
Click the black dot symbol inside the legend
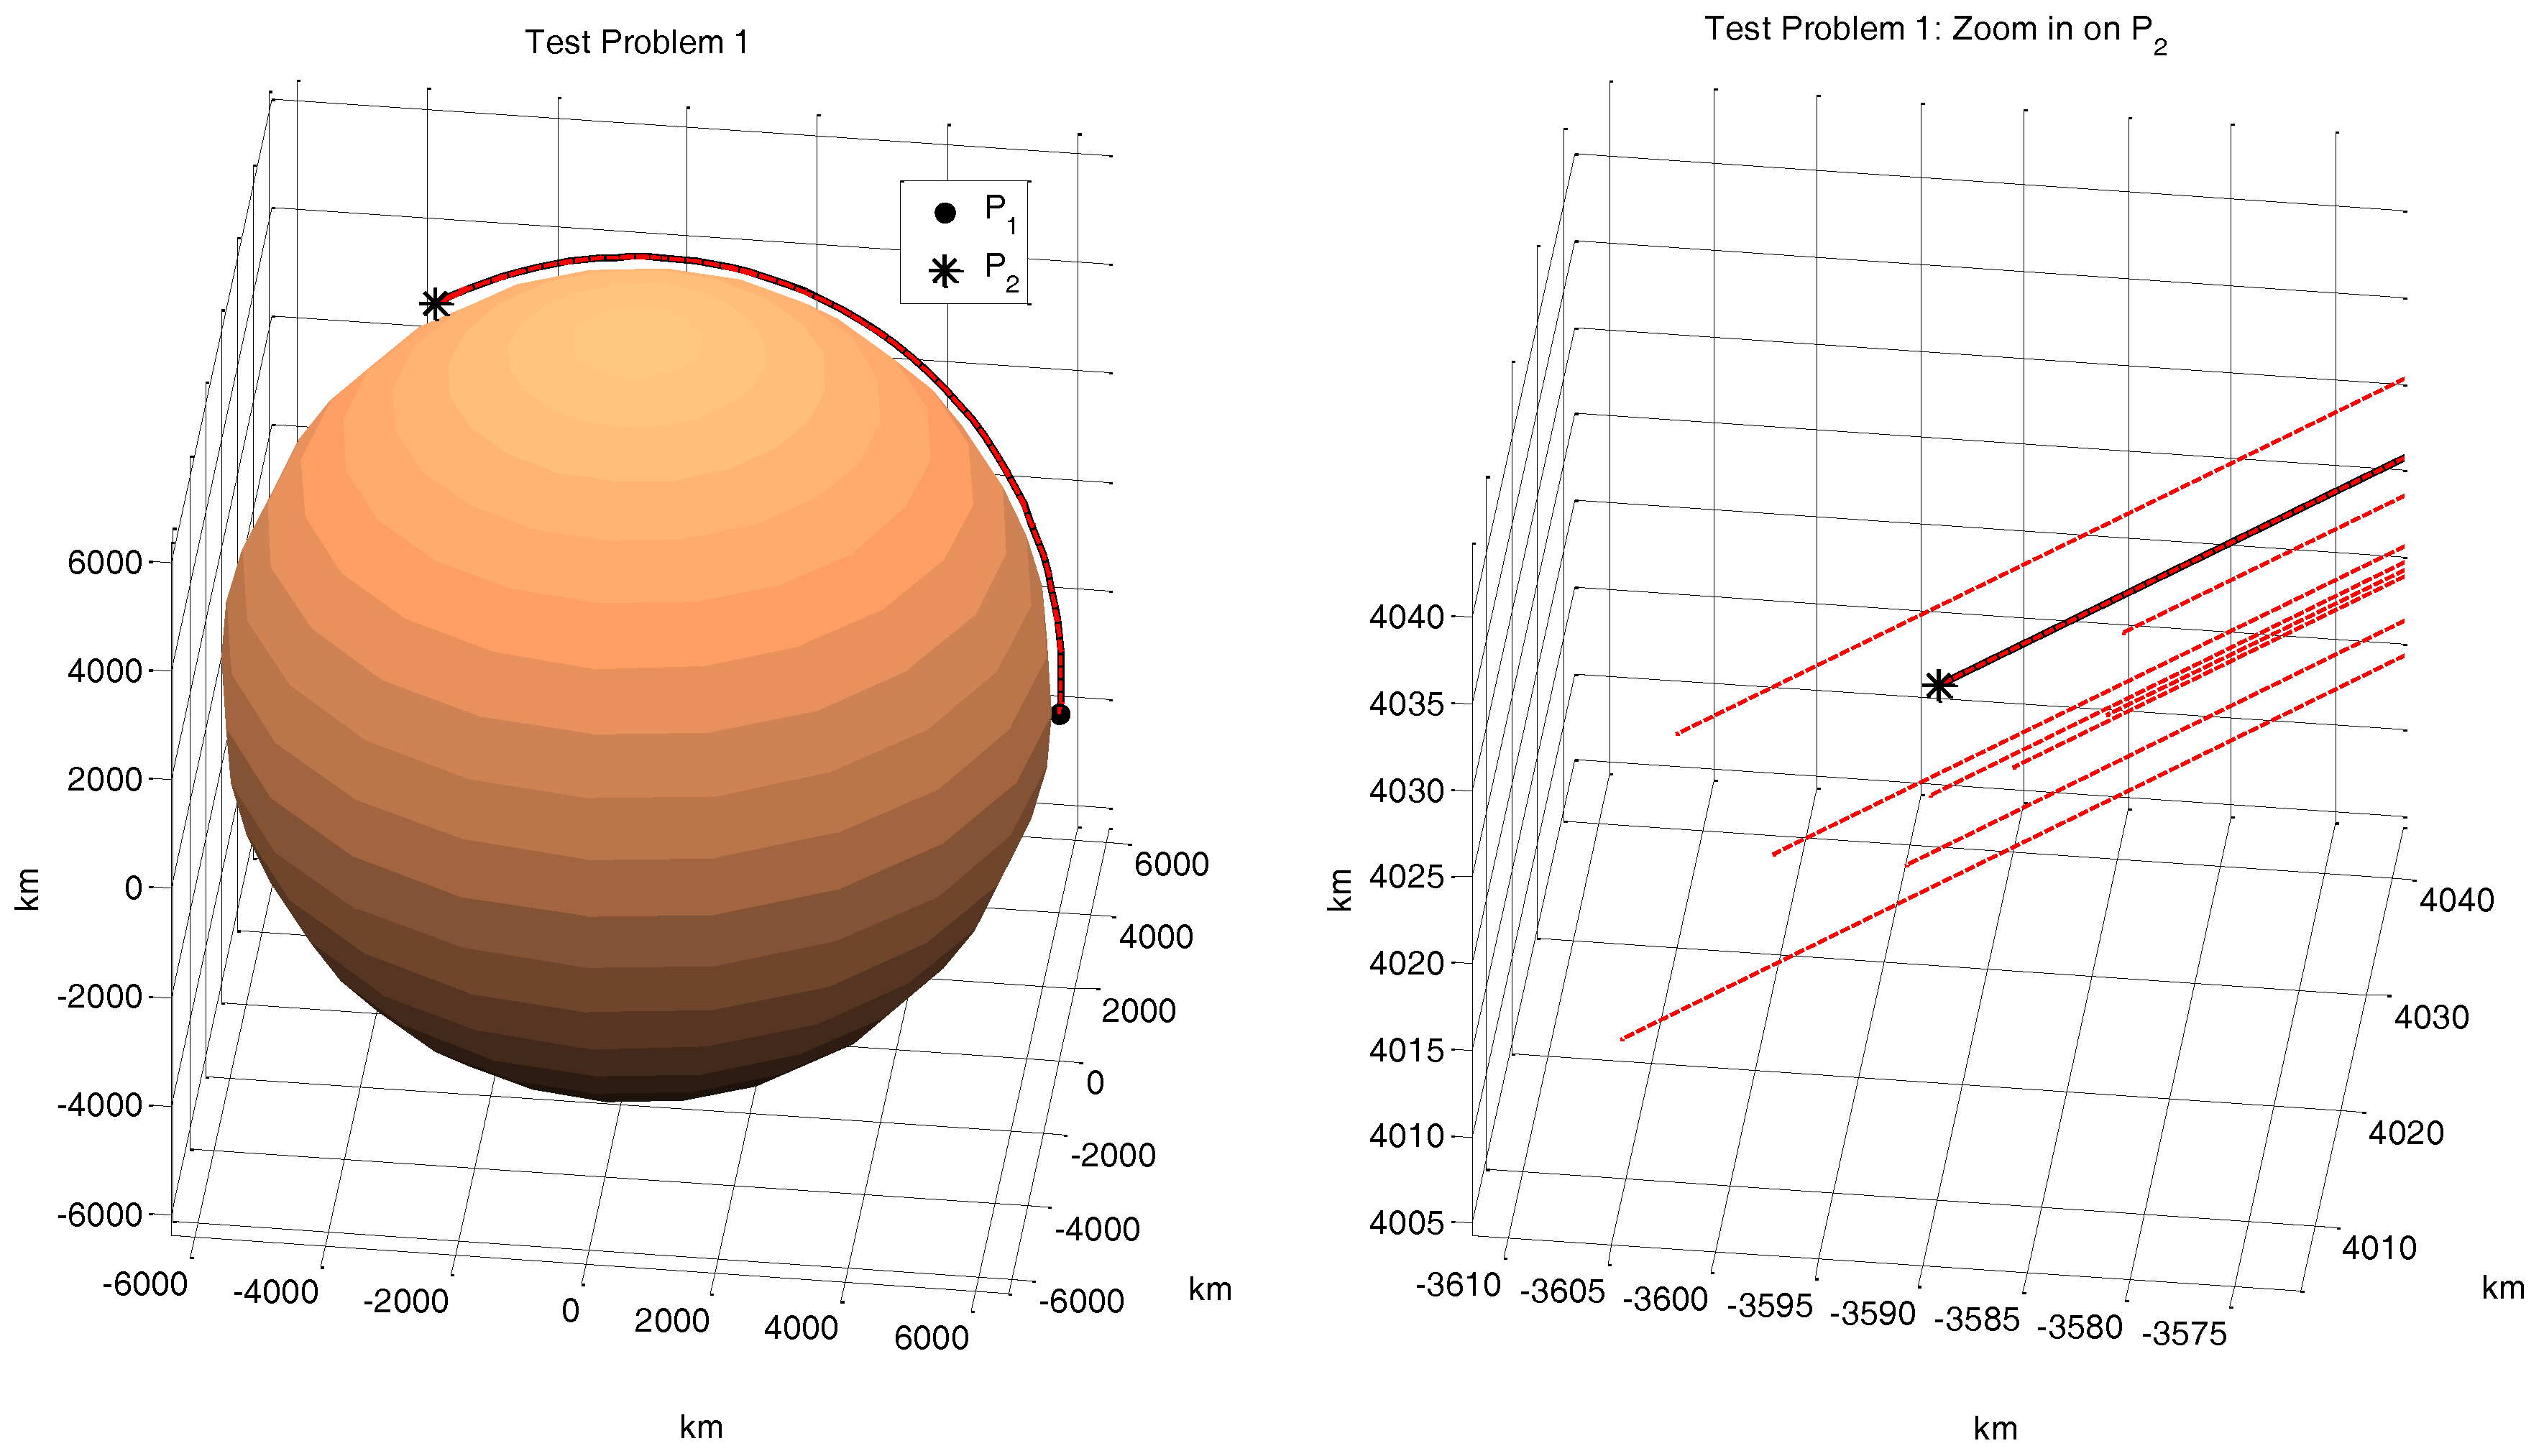[945, 212]
